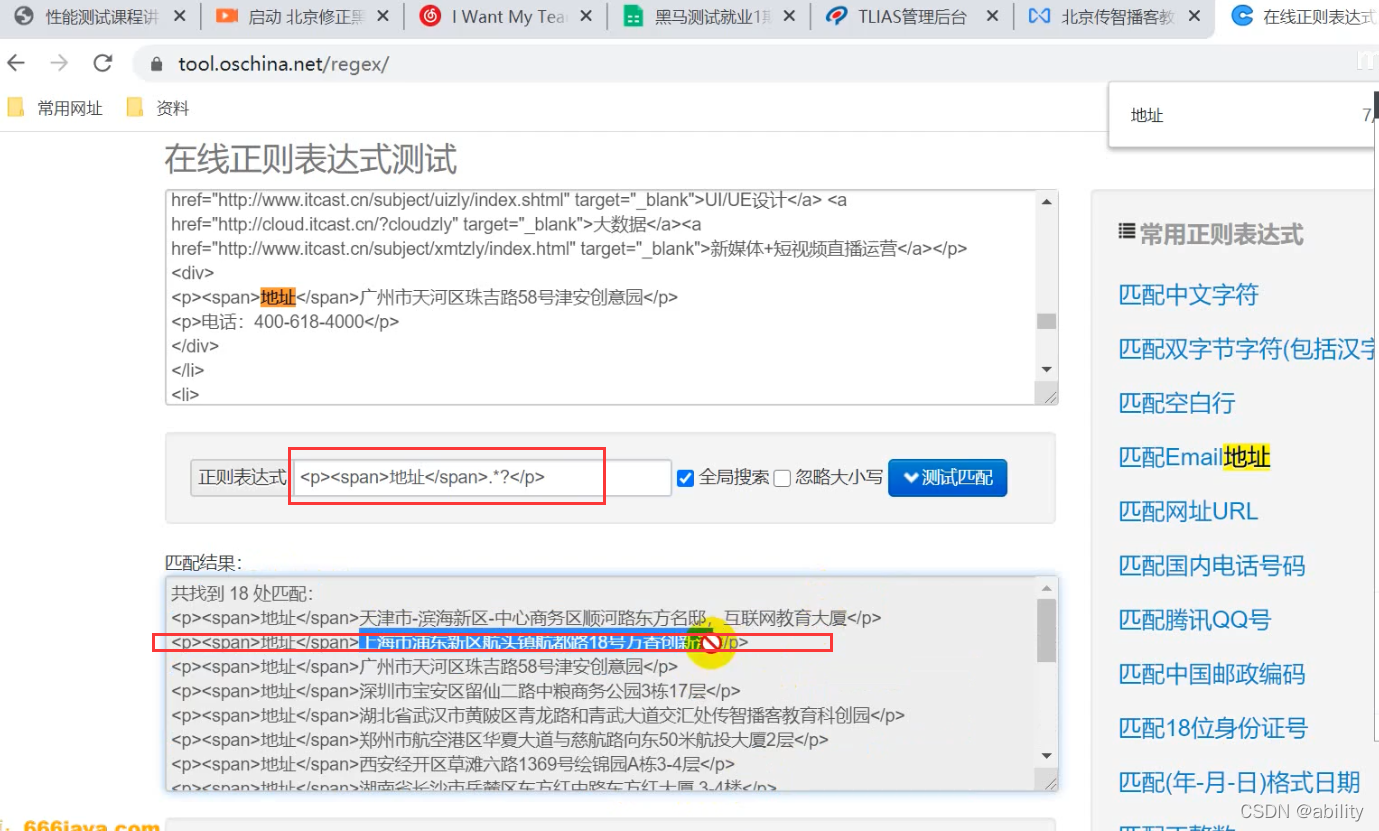Click the 测试匹配 button

(x=947, y=478)
